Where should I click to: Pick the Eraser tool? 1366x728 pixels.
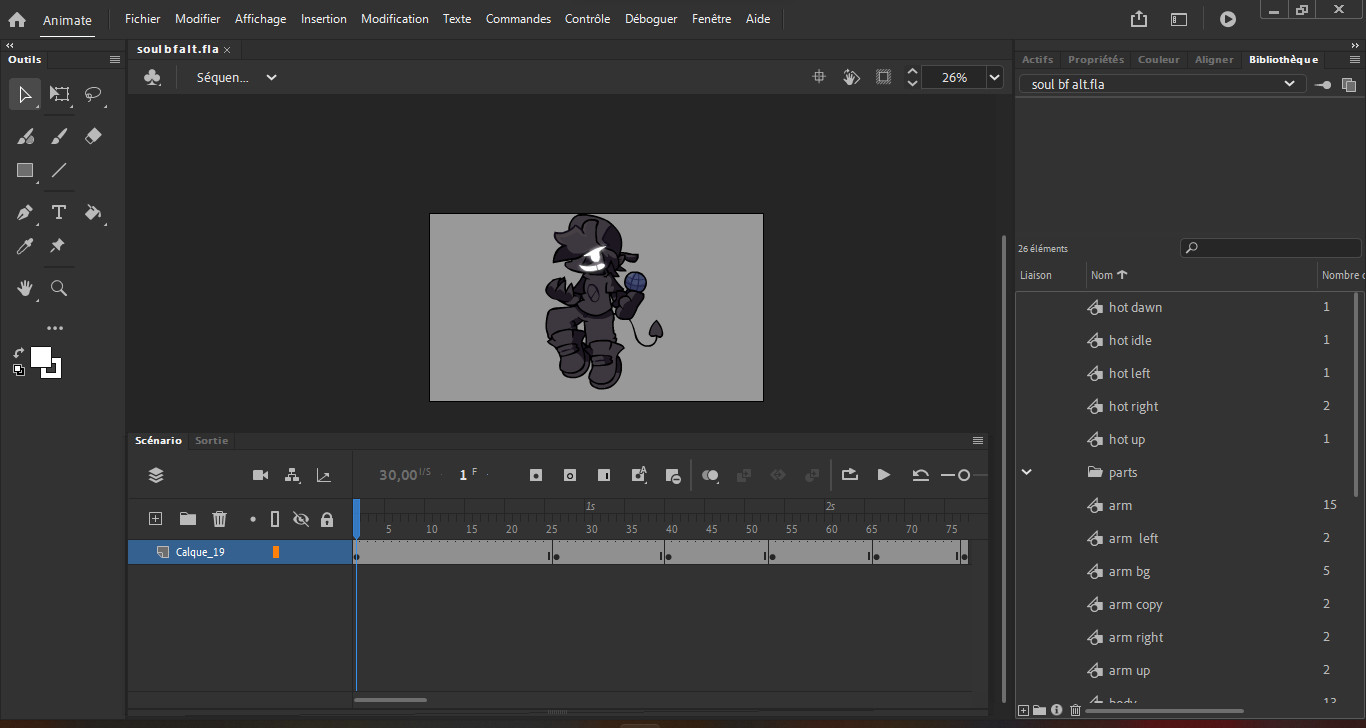click(x=93, y=136)
